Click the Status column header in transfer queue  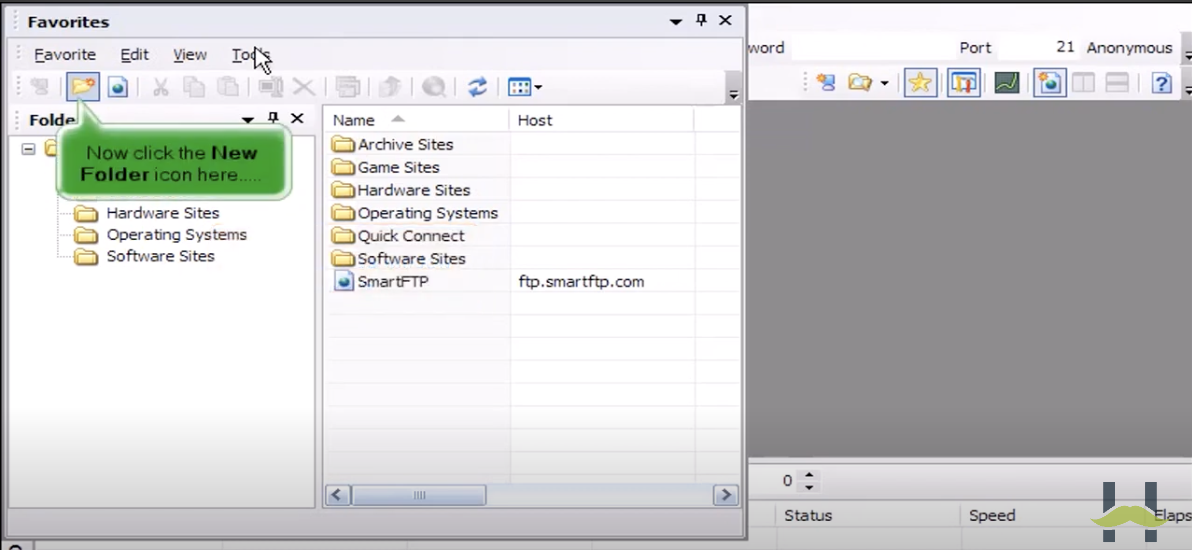click(x=867, y=516)
